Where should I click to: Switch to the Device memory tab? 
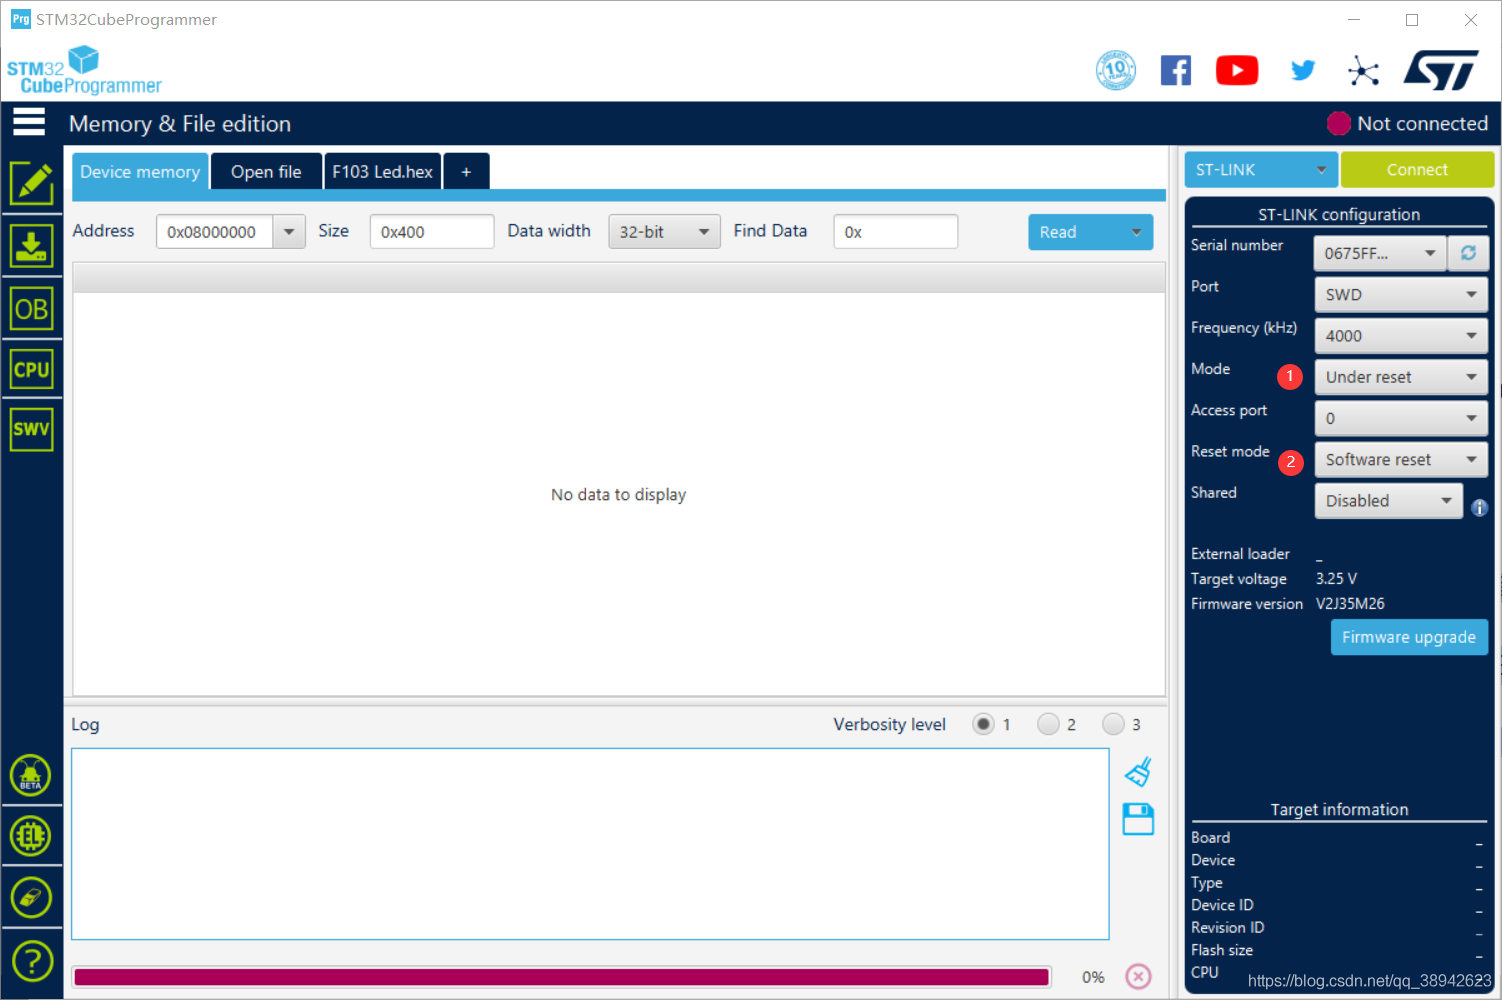[x=140, y=171]
